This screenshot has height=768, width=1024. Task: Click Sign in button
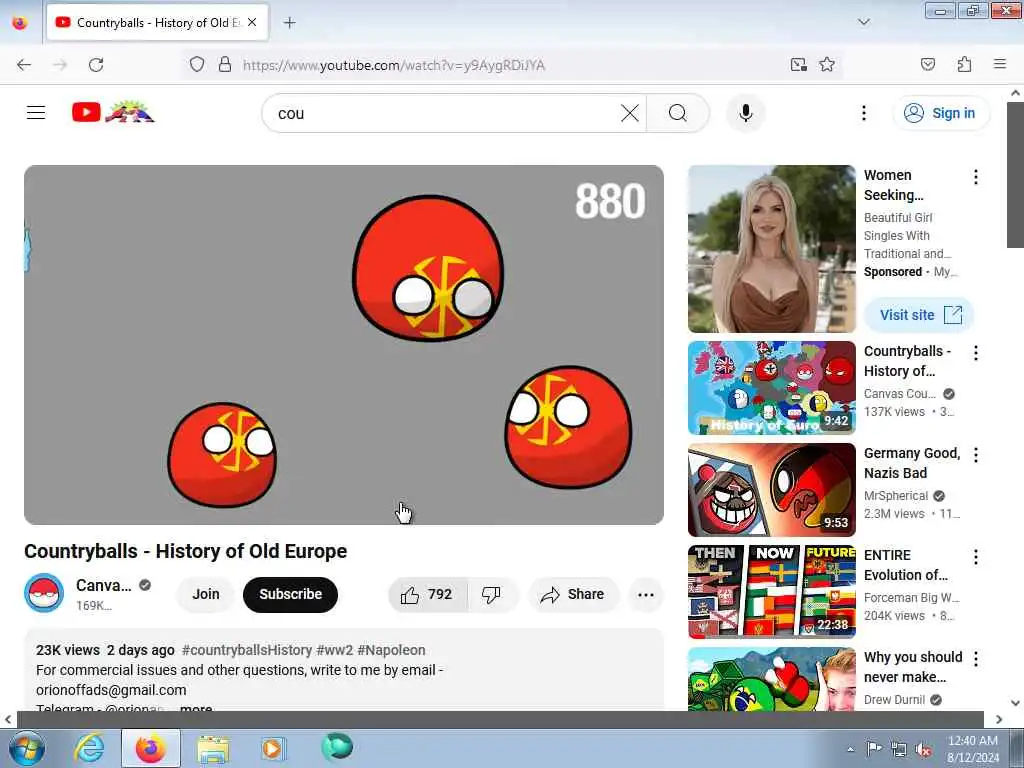pos(940,113)
